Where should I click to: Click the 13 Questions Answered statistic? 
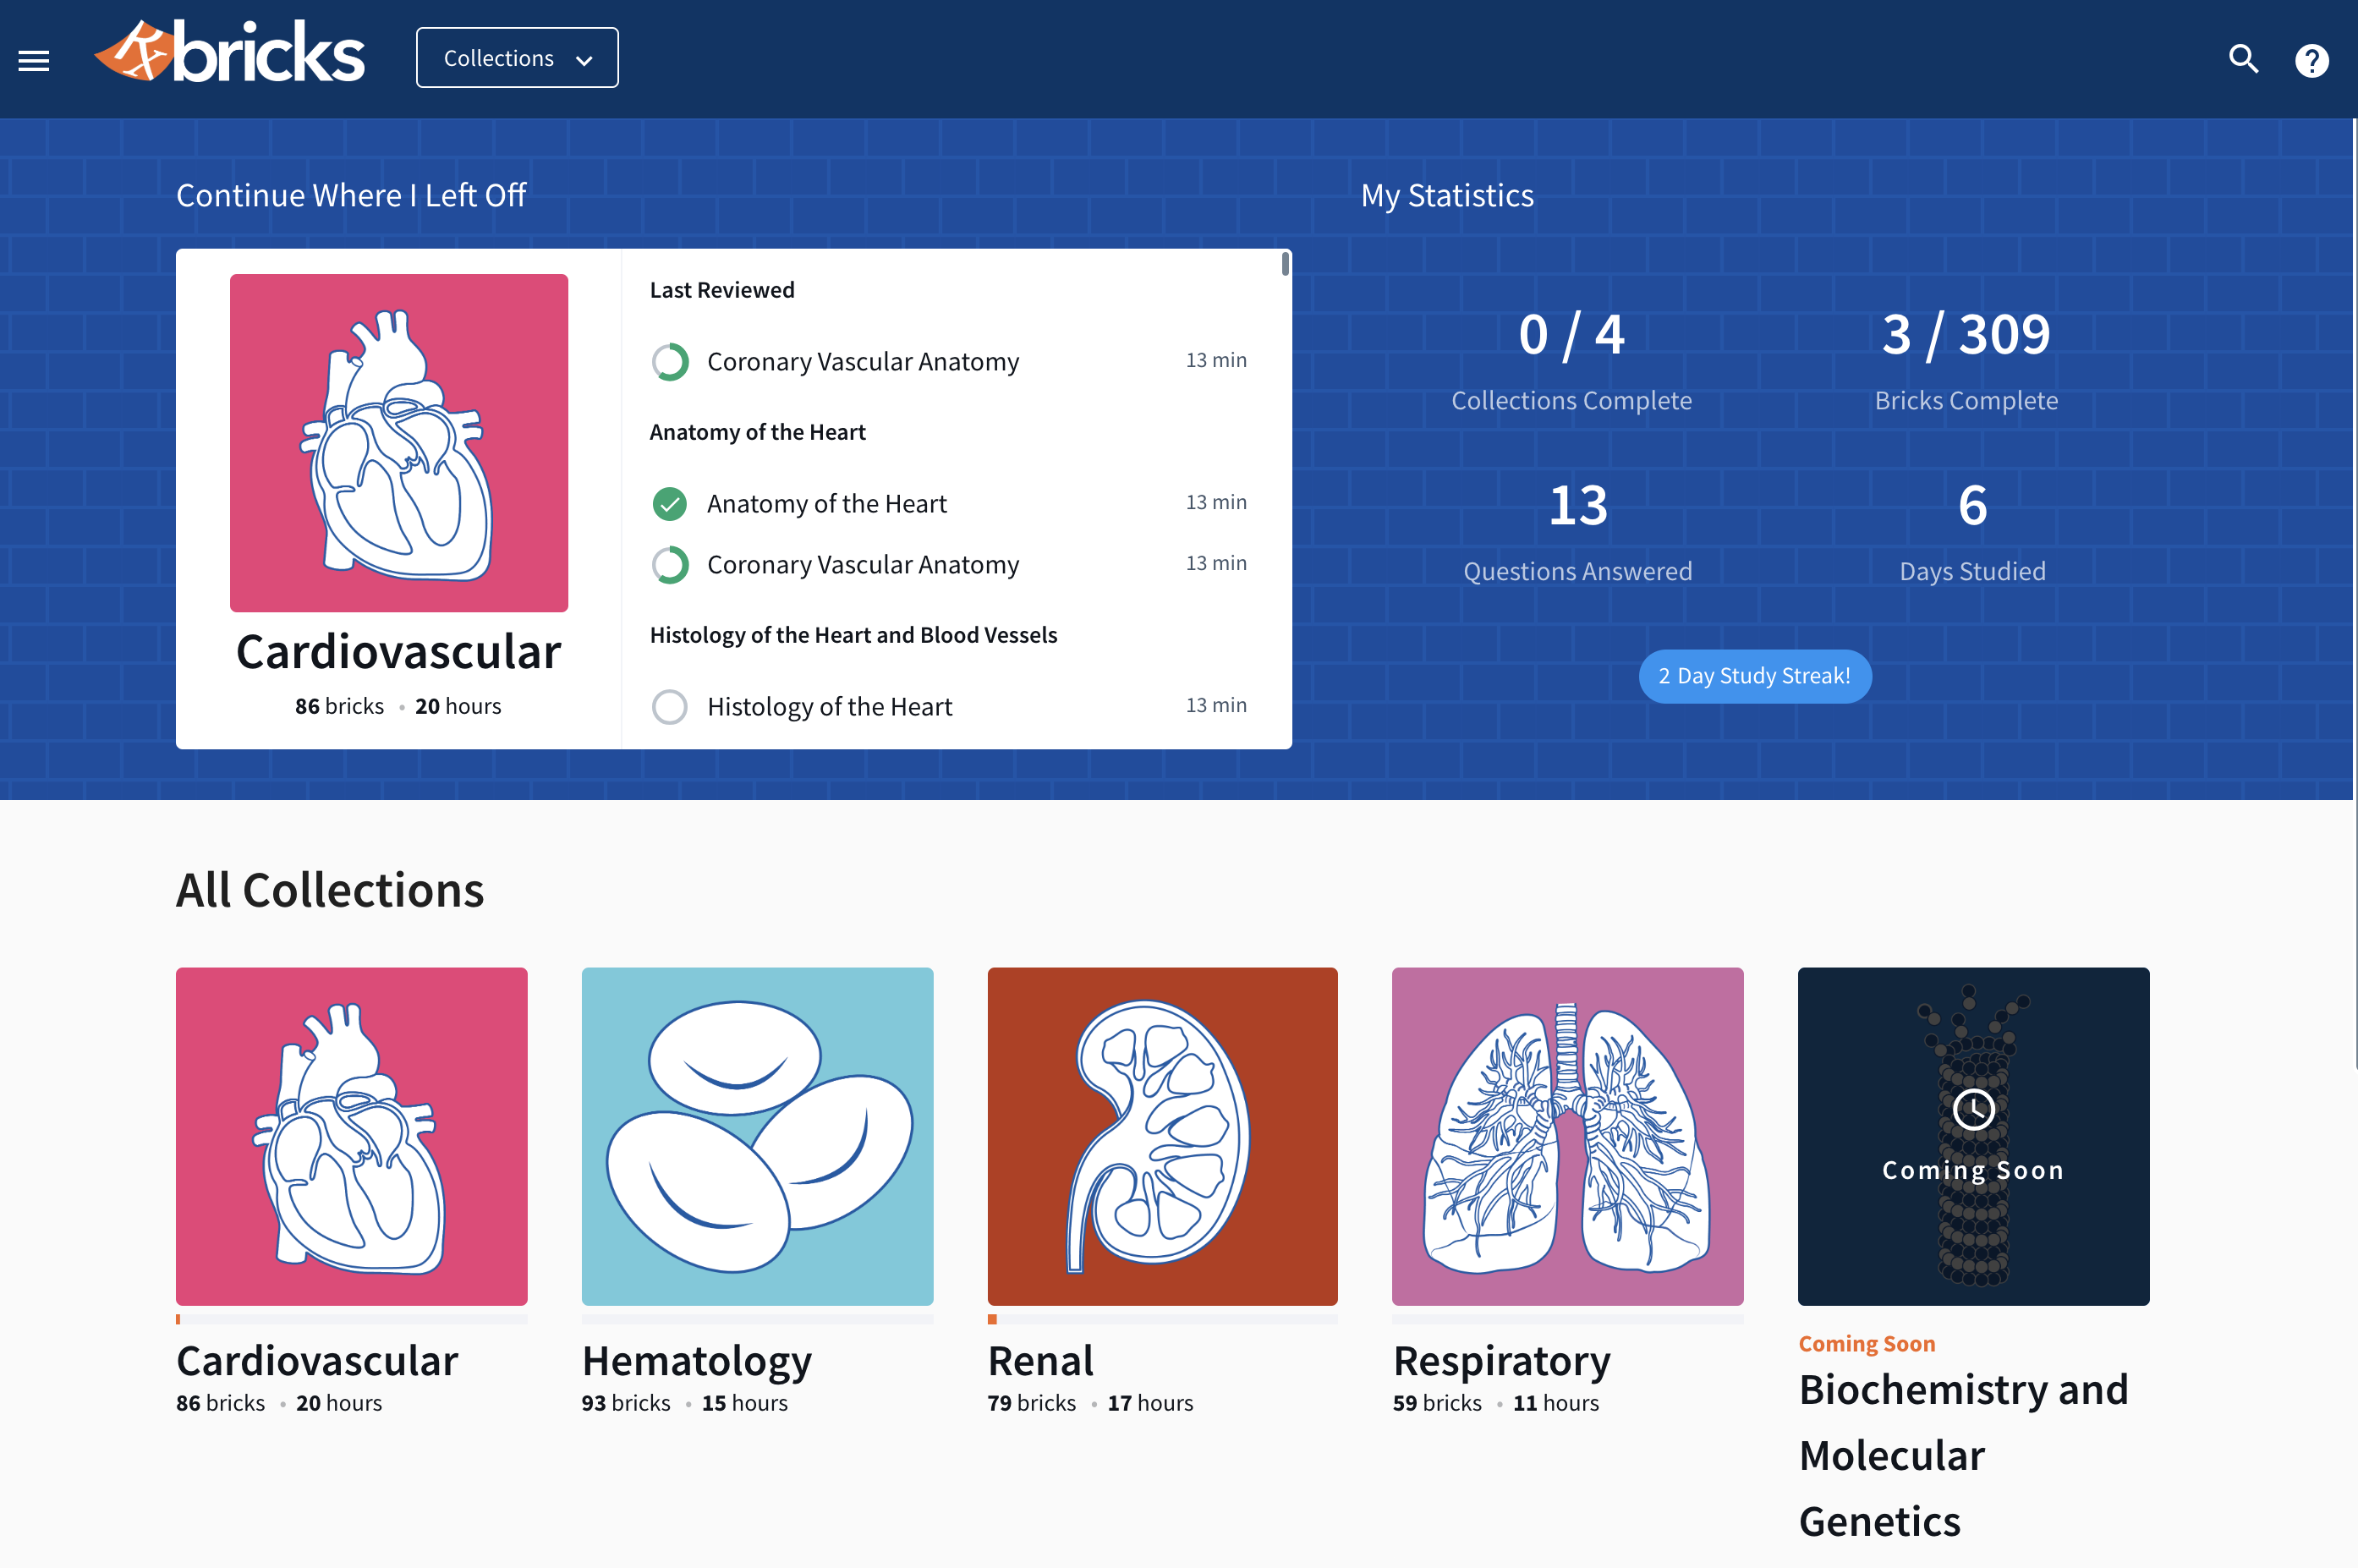point(1577,531)
